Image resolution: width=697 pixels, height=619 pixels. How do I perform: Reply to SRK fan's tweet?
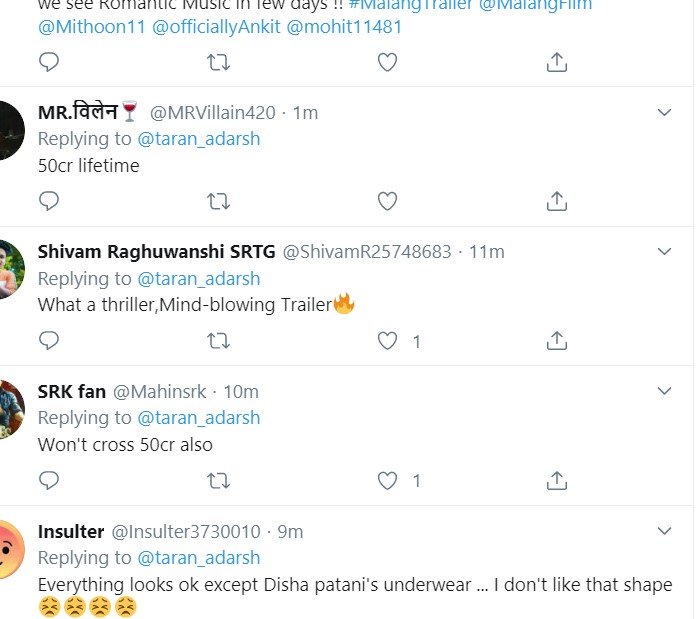[x=49, y=480]
